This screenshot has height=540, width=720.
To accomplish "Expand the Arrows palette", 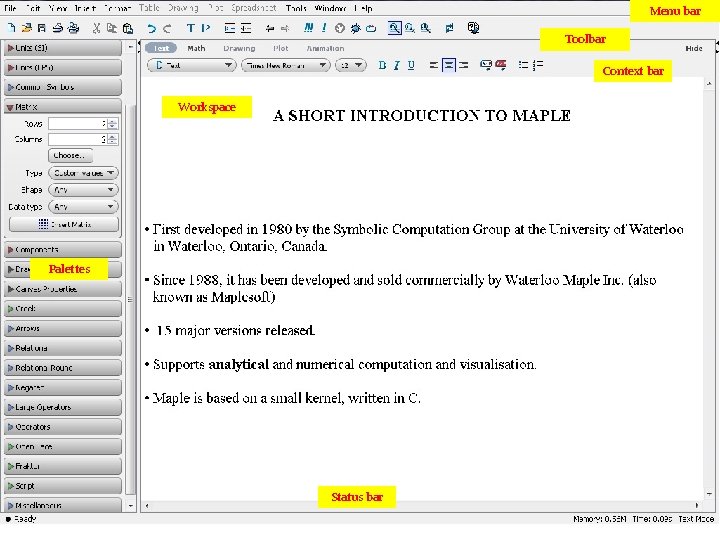I will click(63, 329).
